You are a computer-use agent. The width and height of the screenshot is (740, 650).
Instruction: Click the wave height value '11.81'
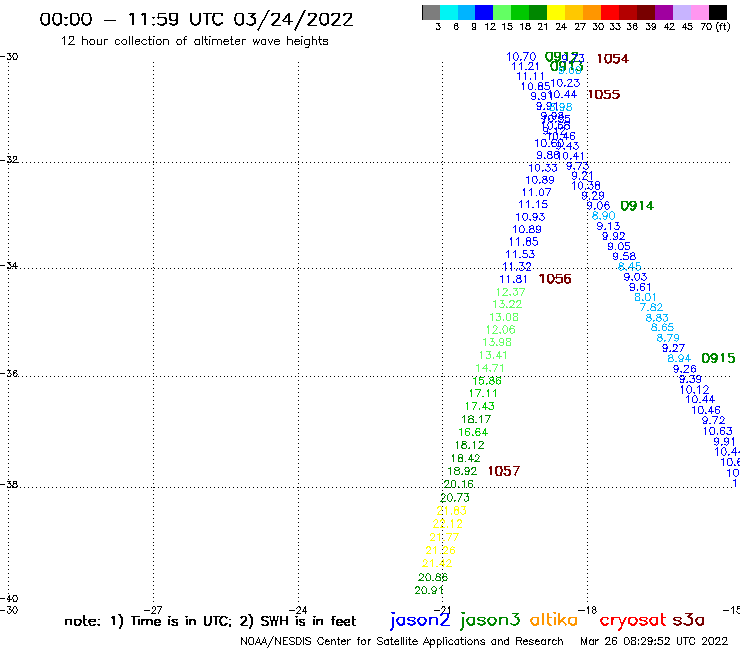coord(513,279)
